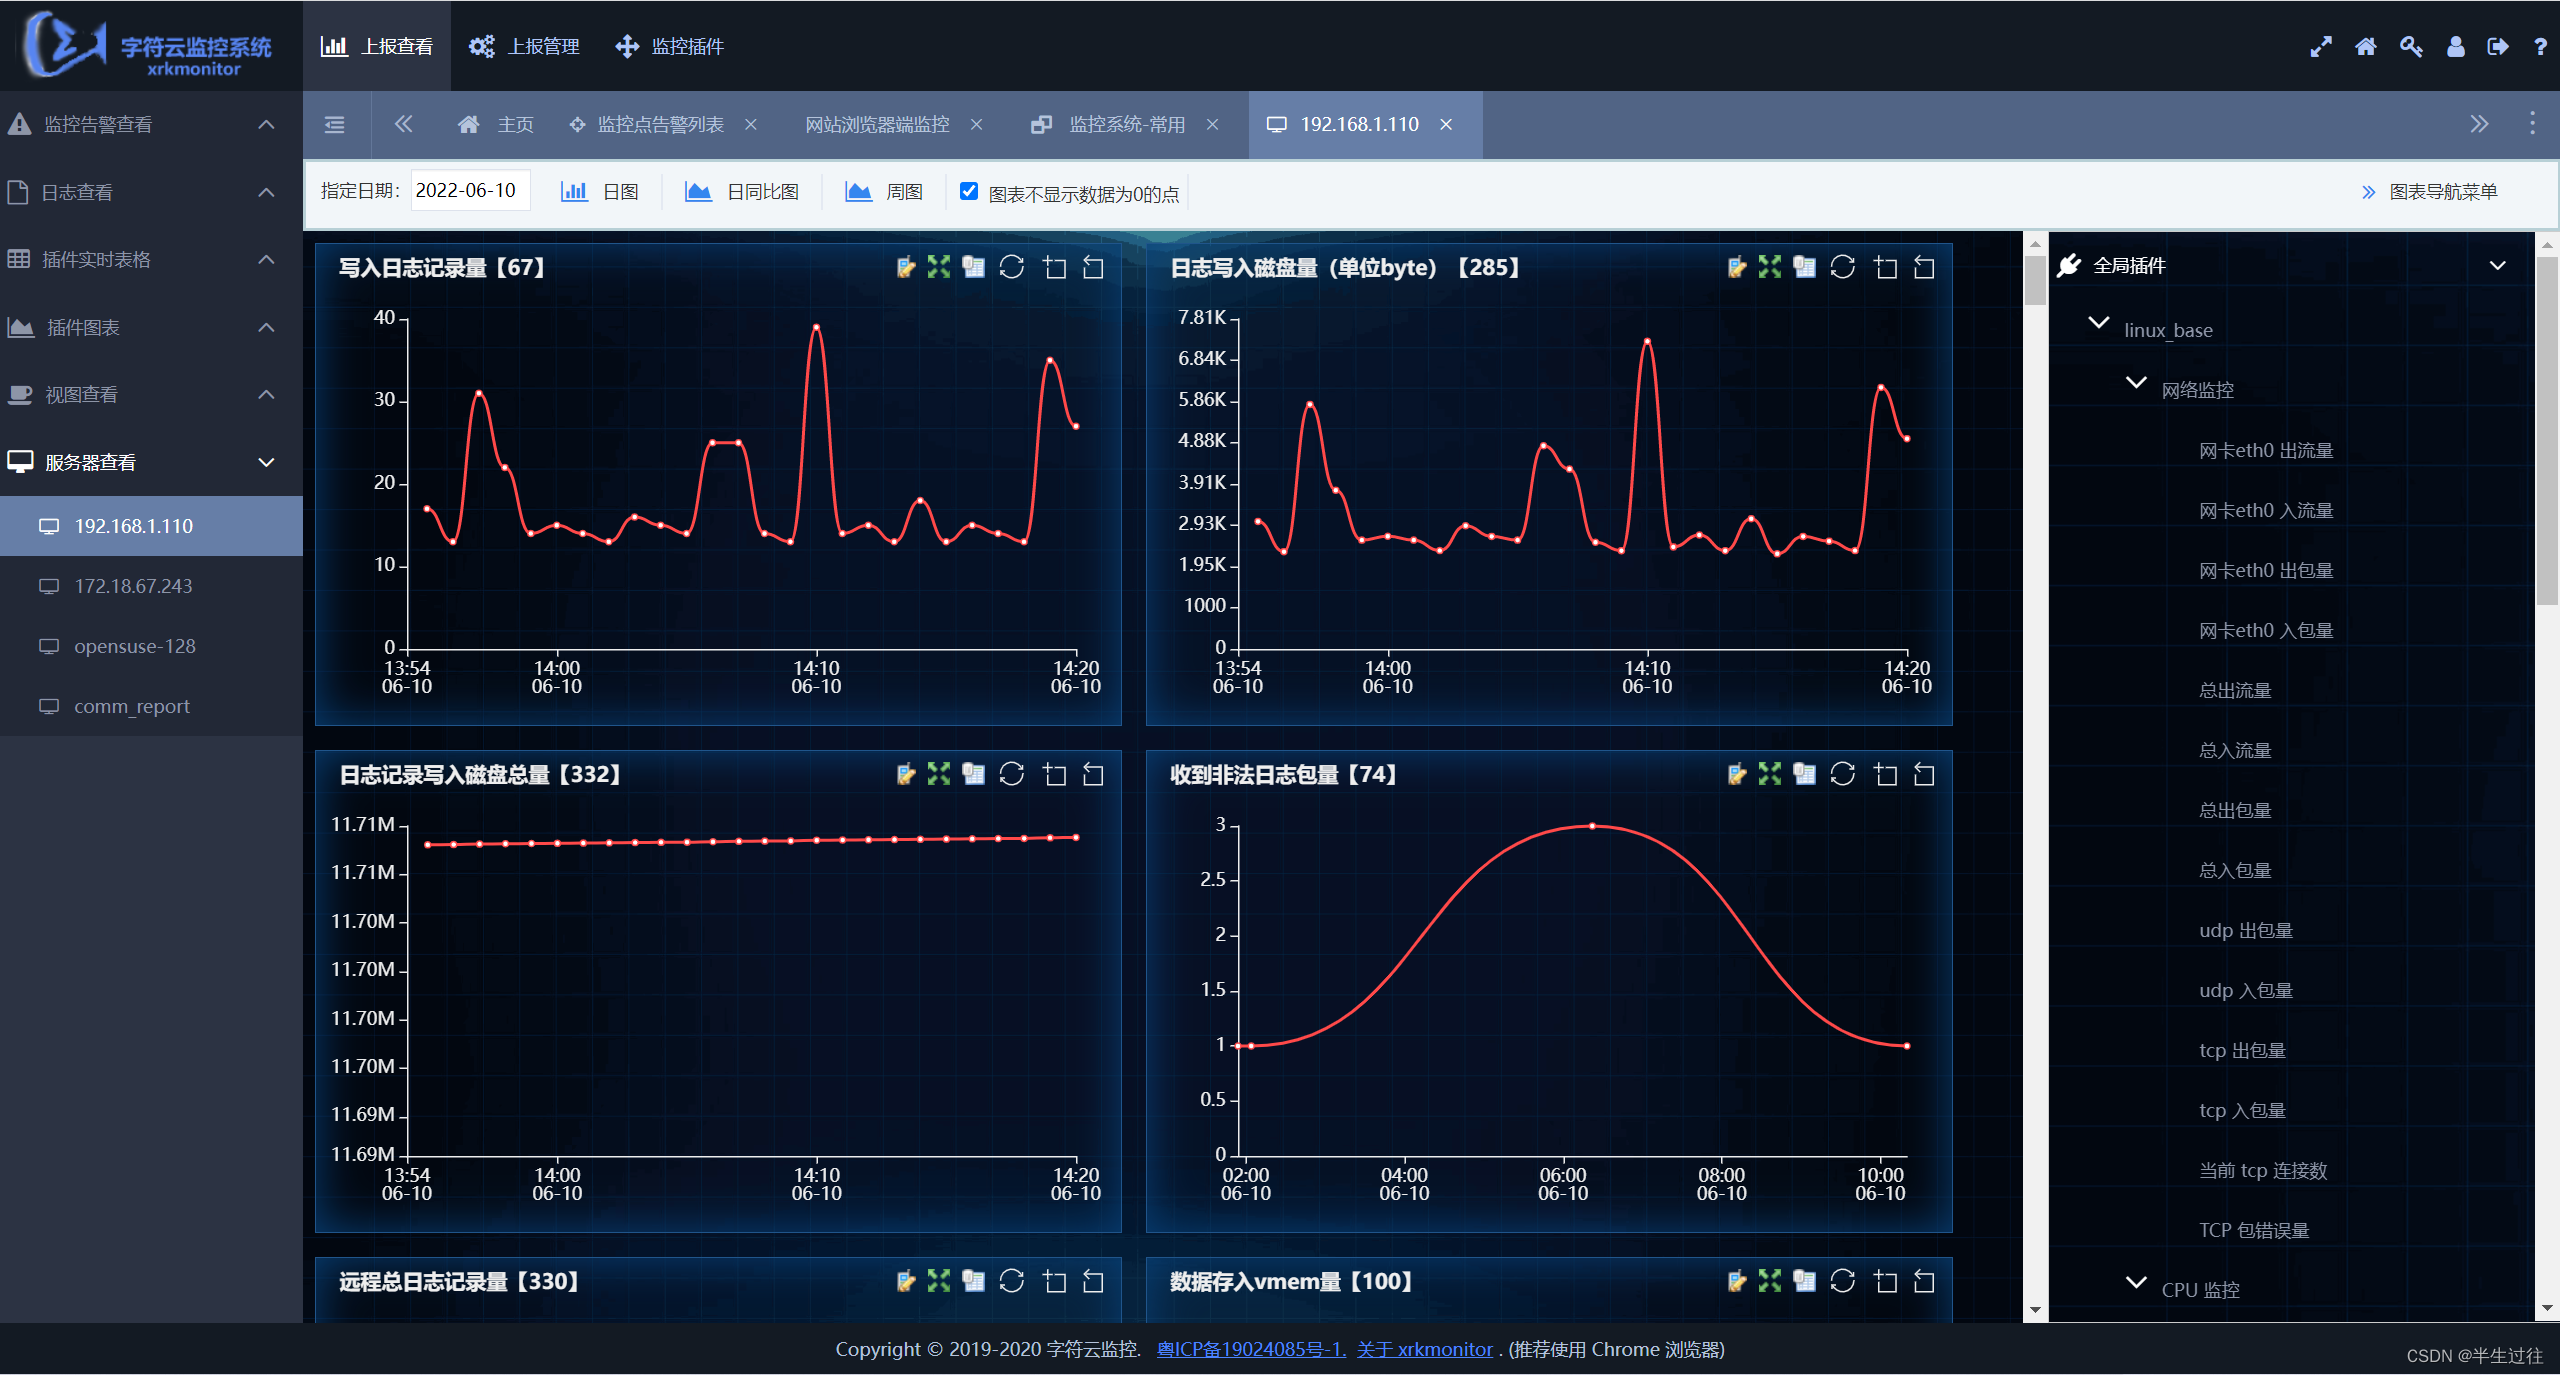Click the green expand icon on the 收到非法日志包量 chart

click(1769, 774)
